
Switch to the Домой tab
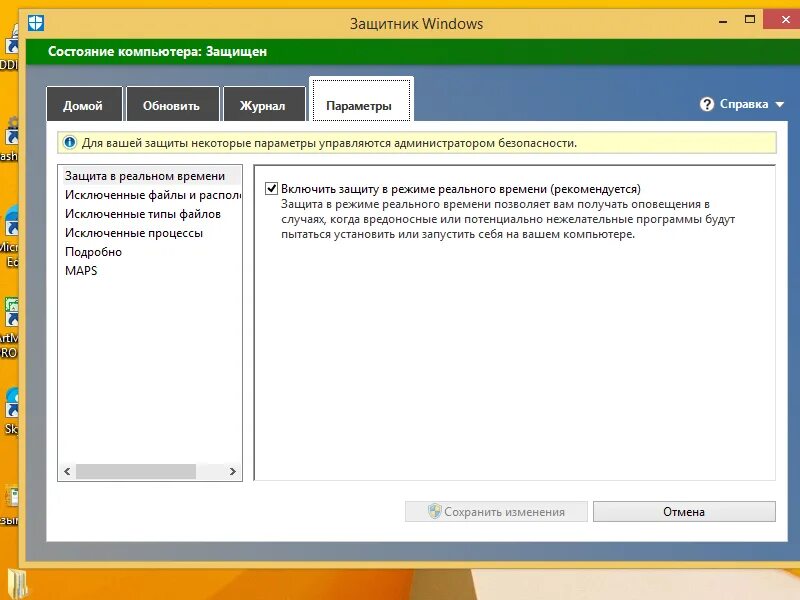point(83,104)
